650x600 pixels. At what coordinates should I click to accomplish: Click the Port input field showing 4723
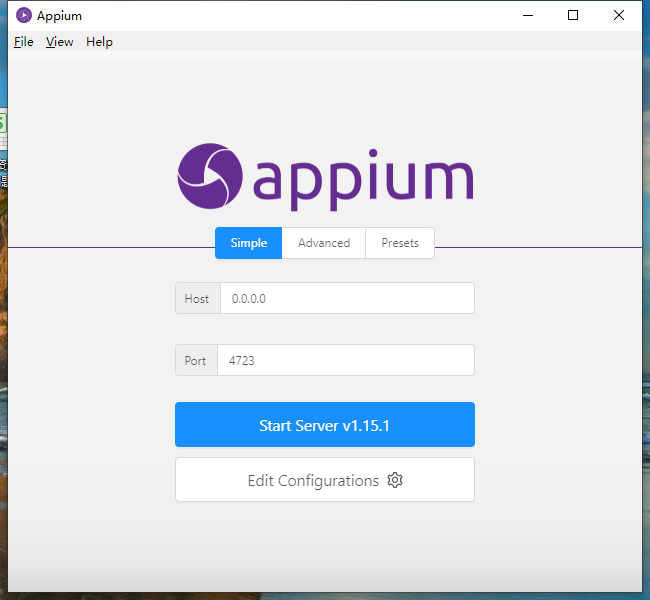(x=346, y=360)
